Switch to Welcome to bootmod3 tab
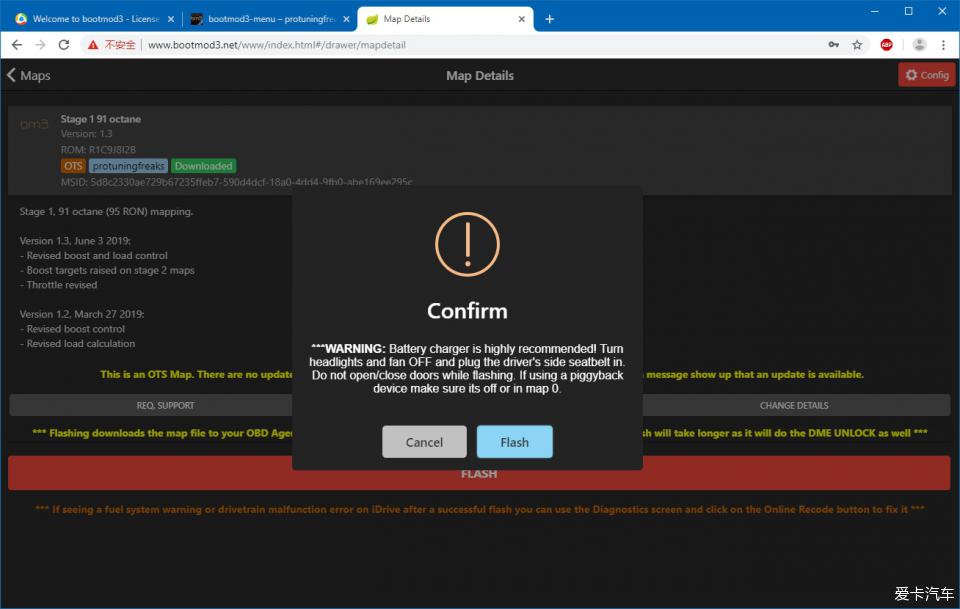This screenshot has width=960, height=609. (88, 19)
